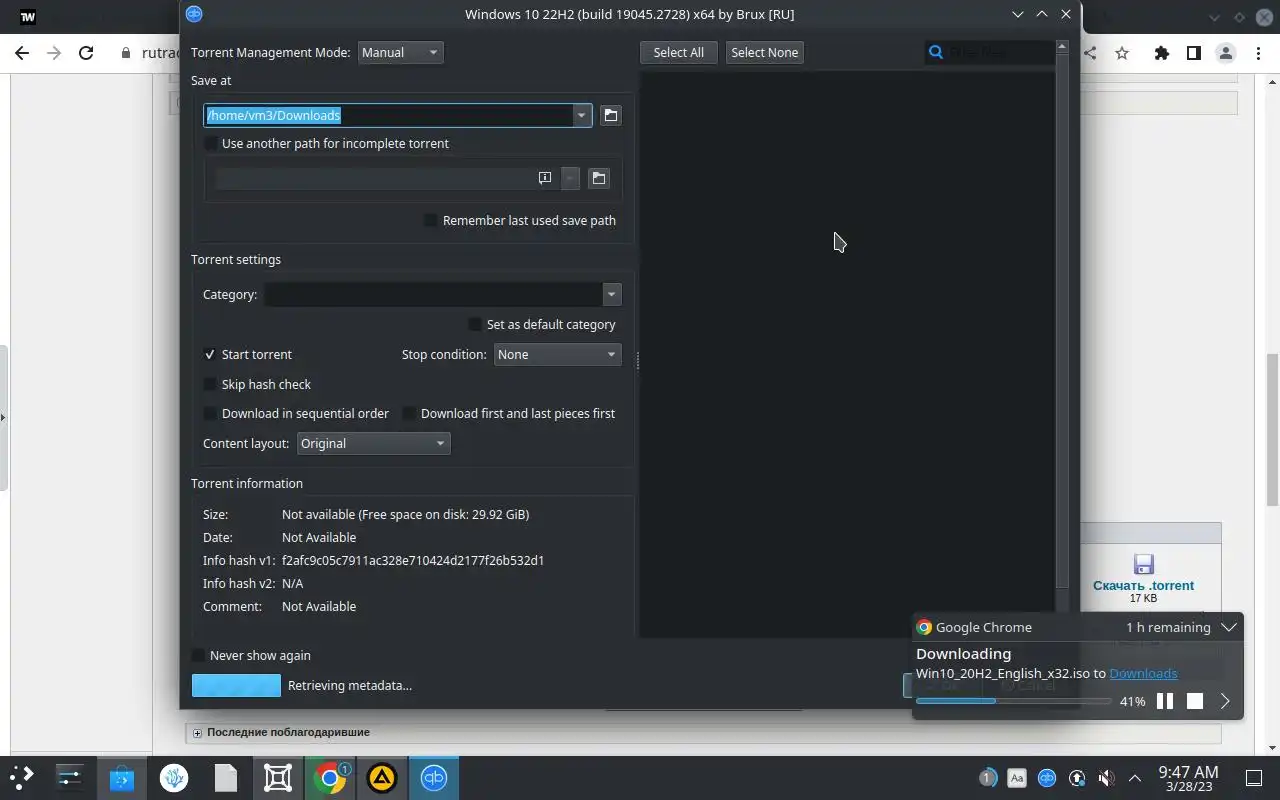Click Select None button
The height and width of the screenshot is (800, 1280).
click(765, 53)
